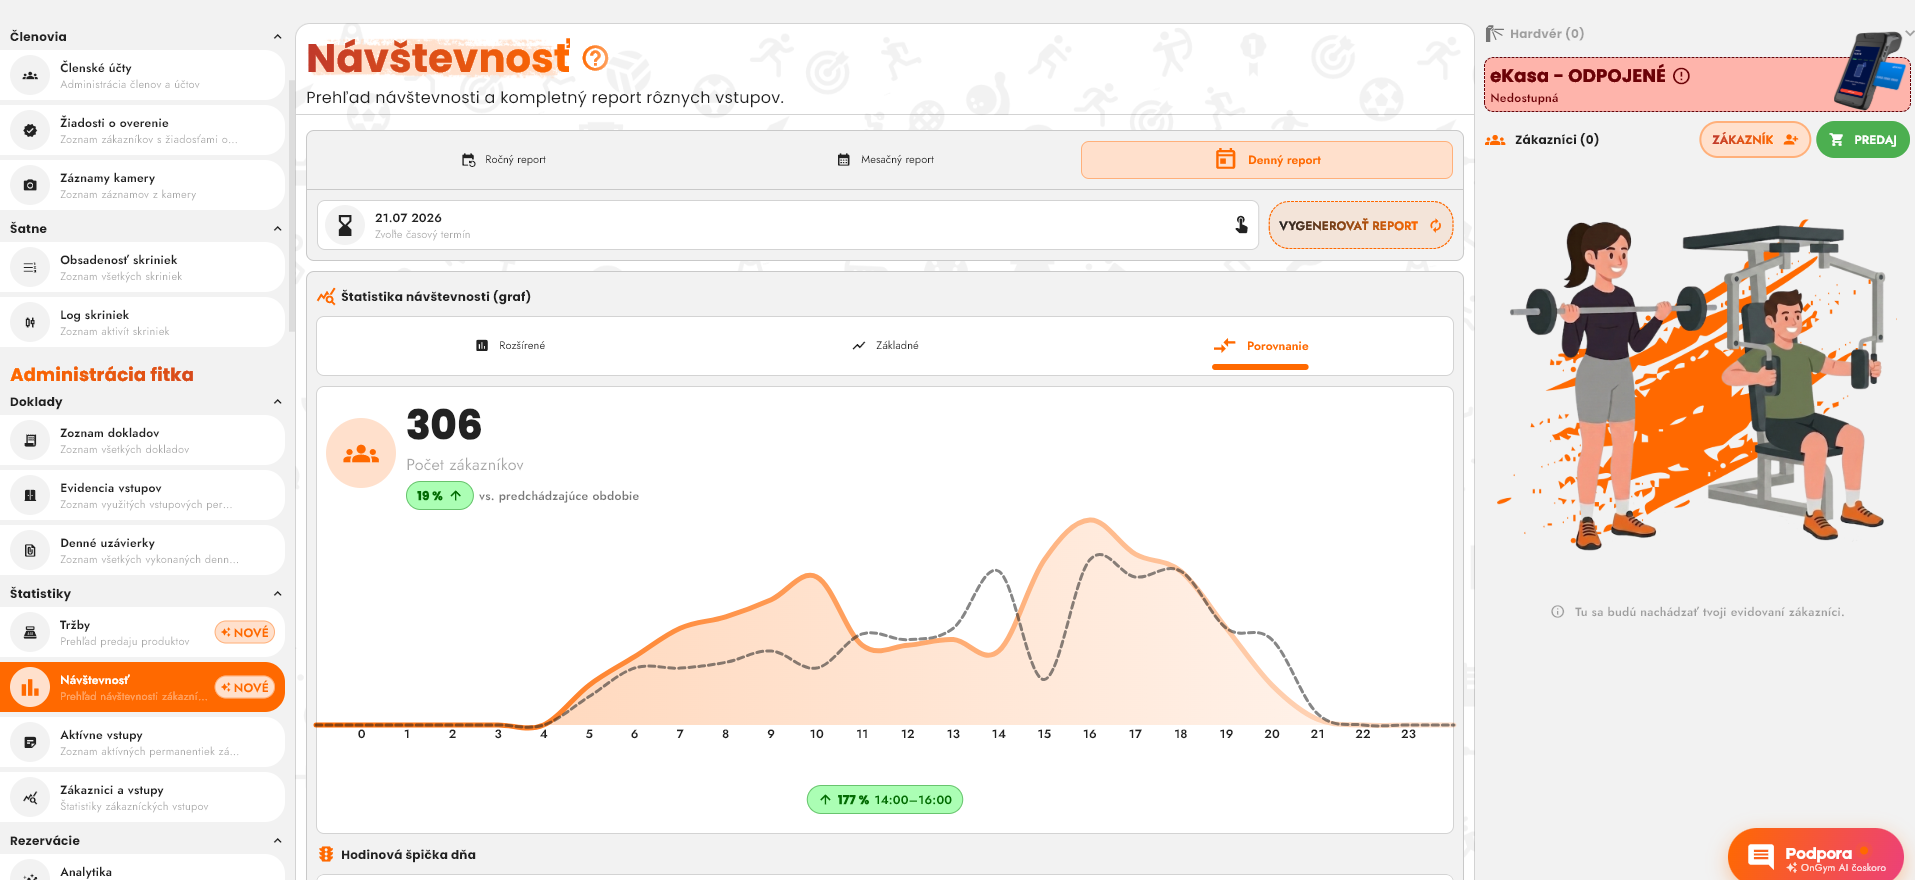The width and height of the screenshot is (1915, 880).
Task: Open Záznamy kamery camera icon
Action: pyautogui.click(x=30, y=185)
